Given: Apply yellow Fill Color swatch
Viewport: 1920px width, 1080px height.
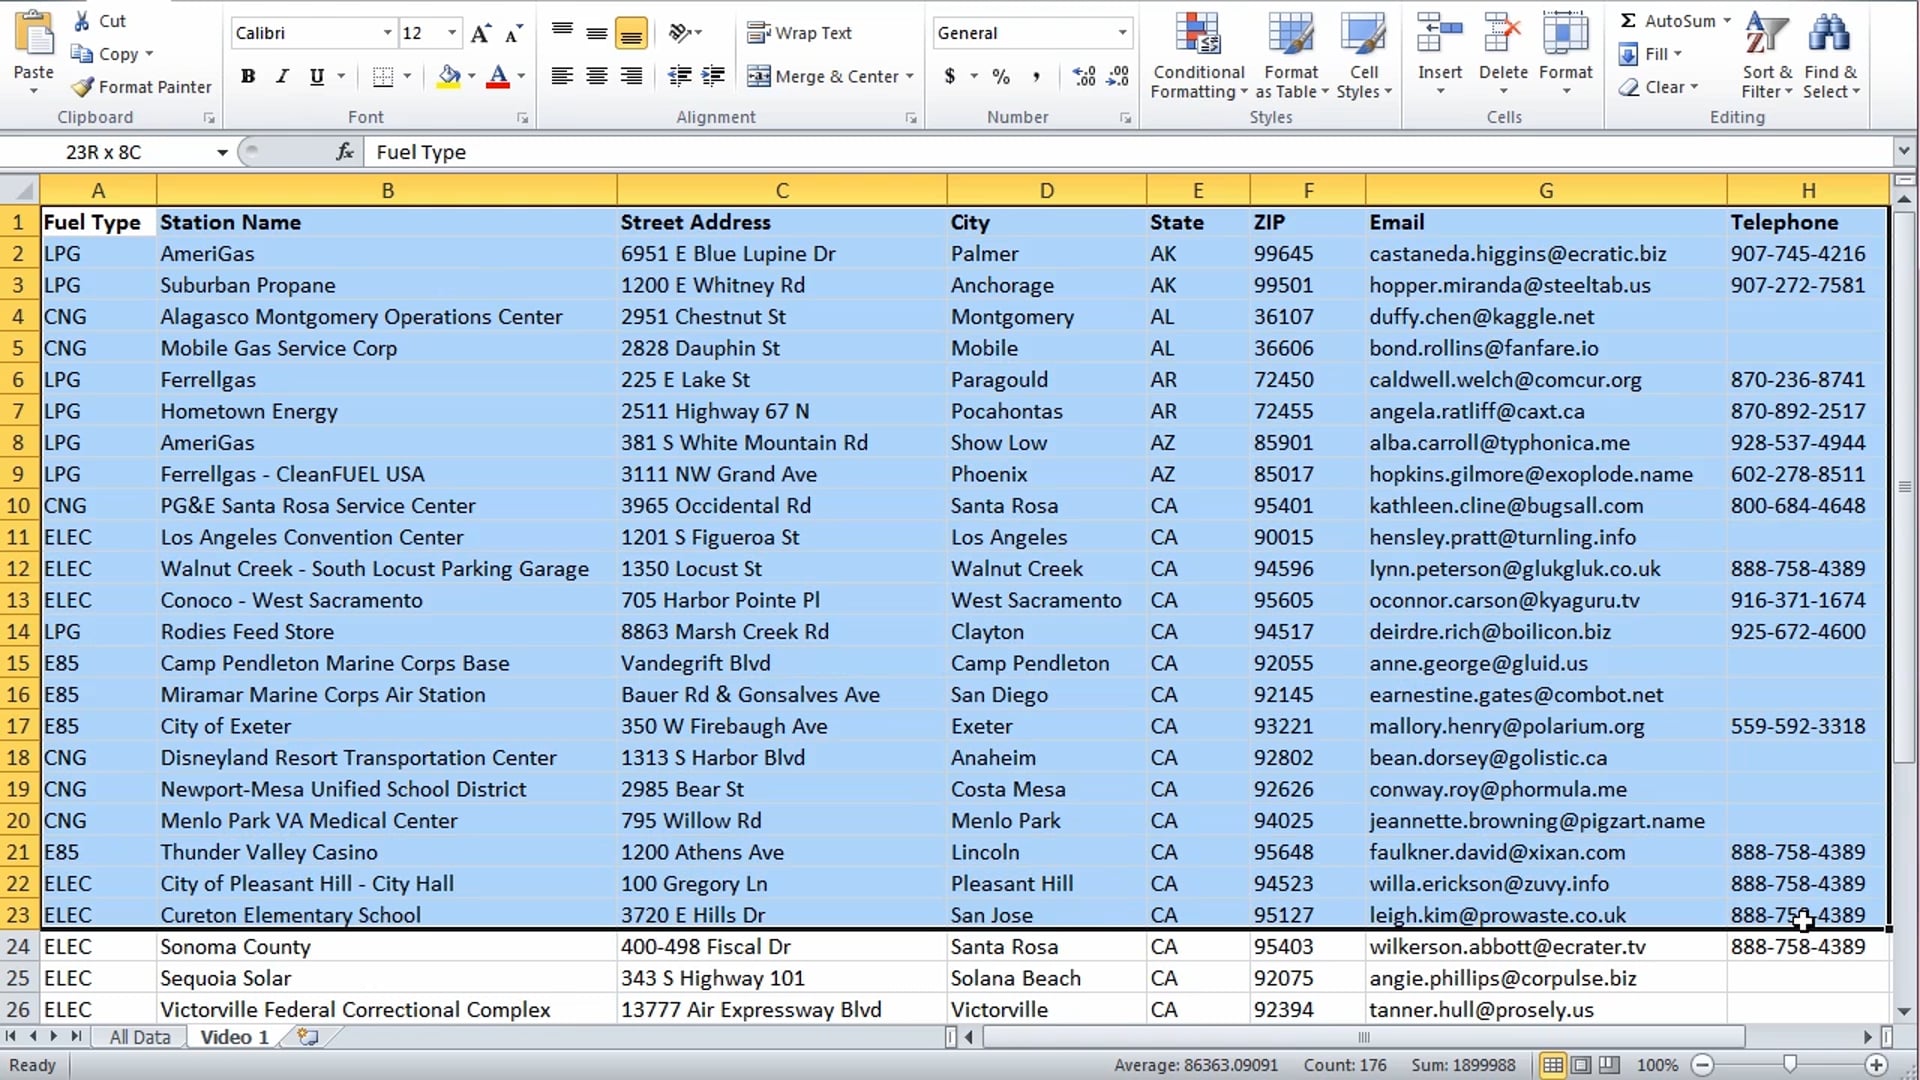Looking at the screenshot, I should click(x=449, y=77).
